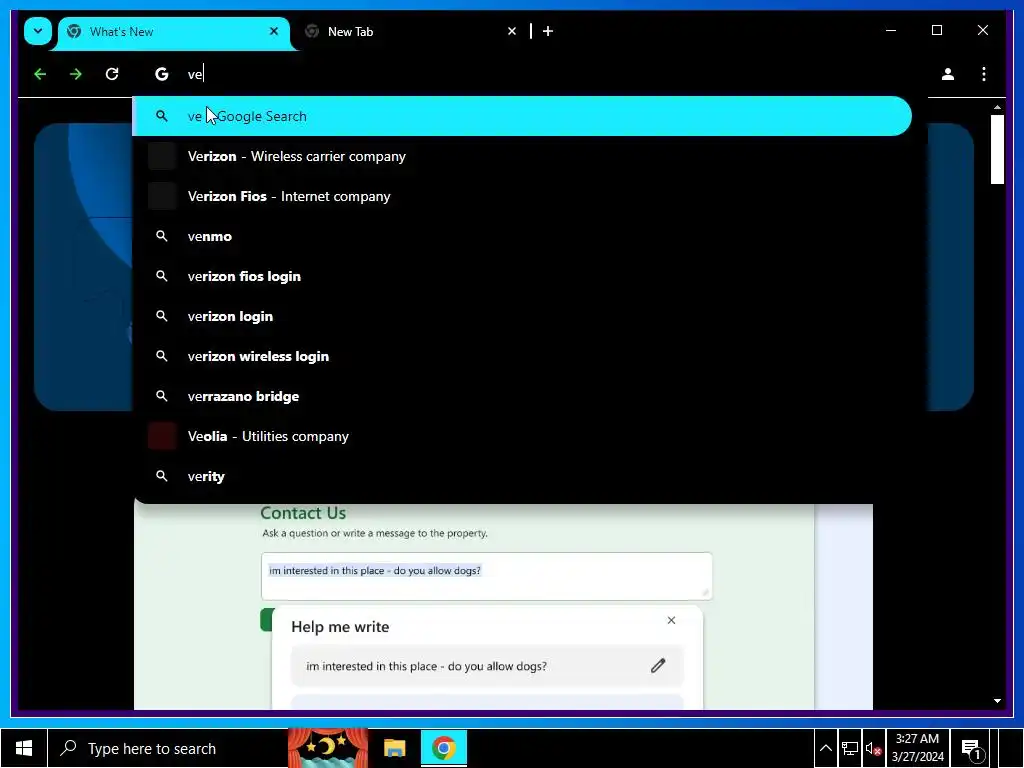Click the scrollbar down arrow

[x=997, y=701]
